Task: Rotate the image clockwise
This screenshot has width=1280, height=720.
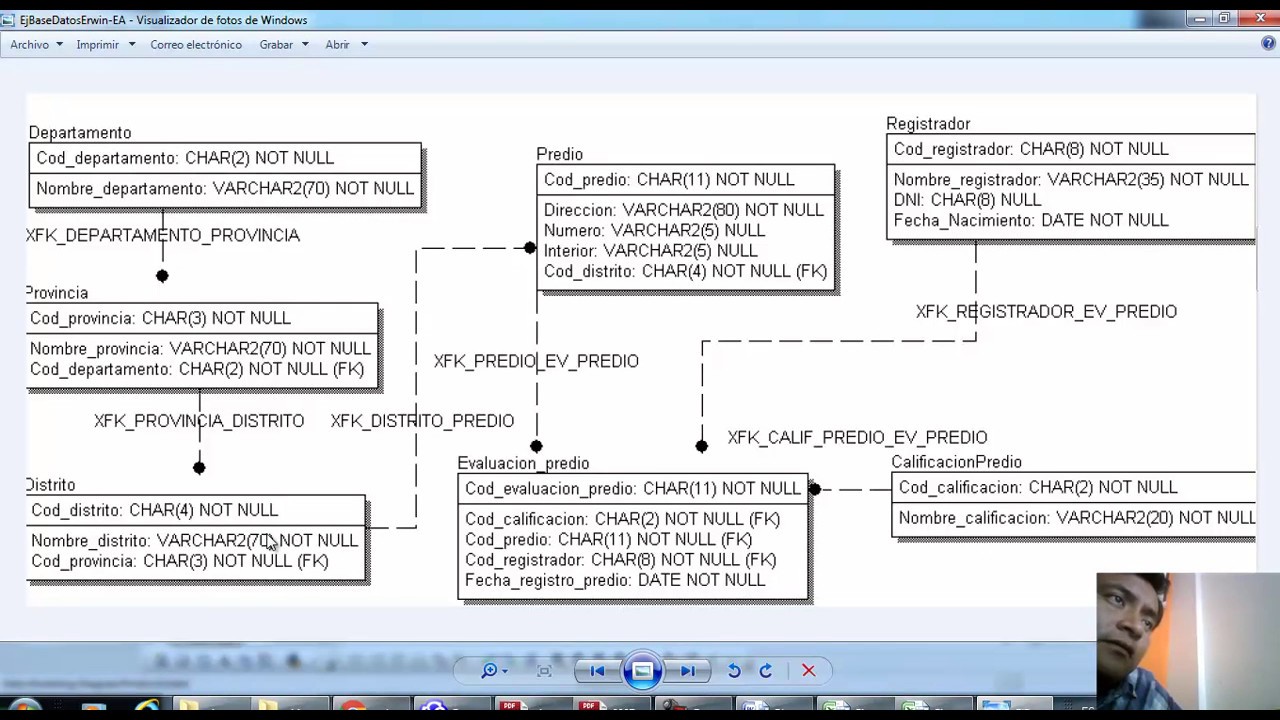Action: point(766,671)
